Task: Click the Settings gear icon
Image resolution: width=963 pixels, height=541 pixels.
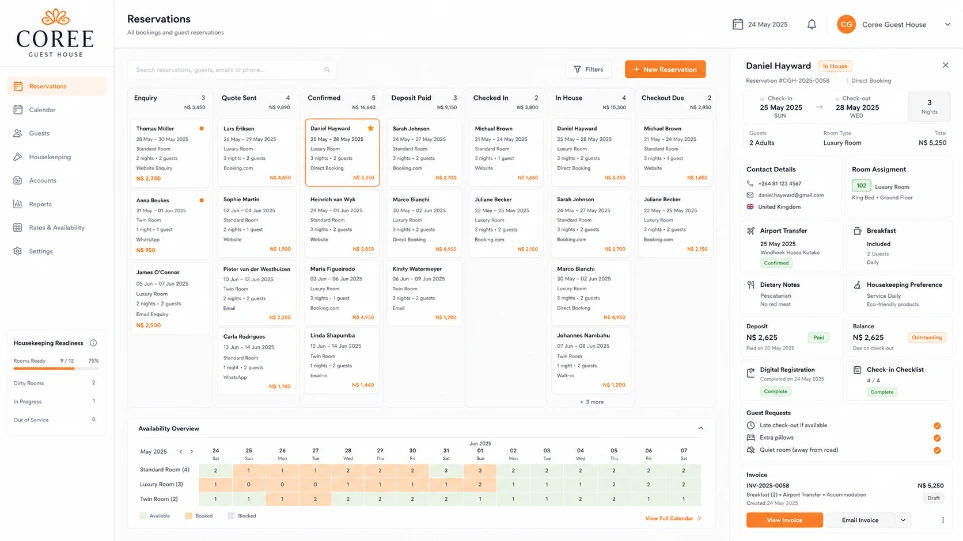Action: point(18,251)
